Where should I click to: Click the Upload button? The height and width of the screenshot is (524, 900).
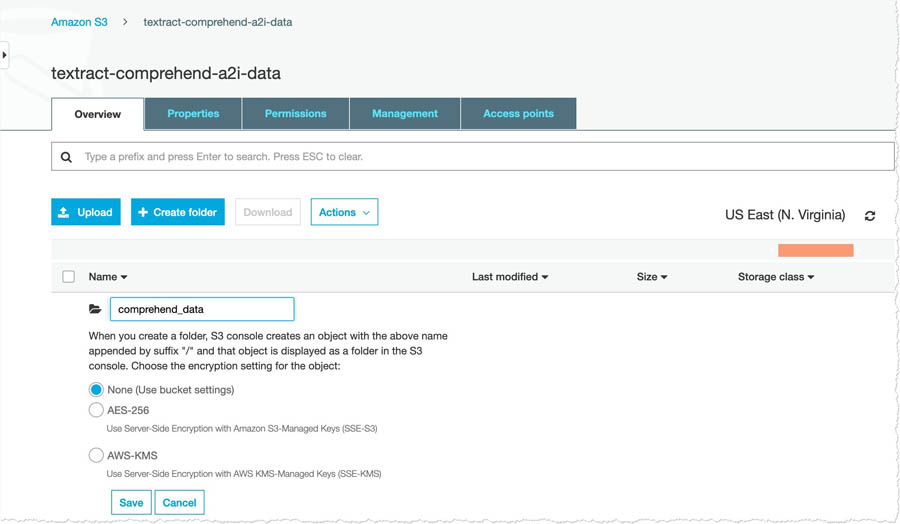86,212
